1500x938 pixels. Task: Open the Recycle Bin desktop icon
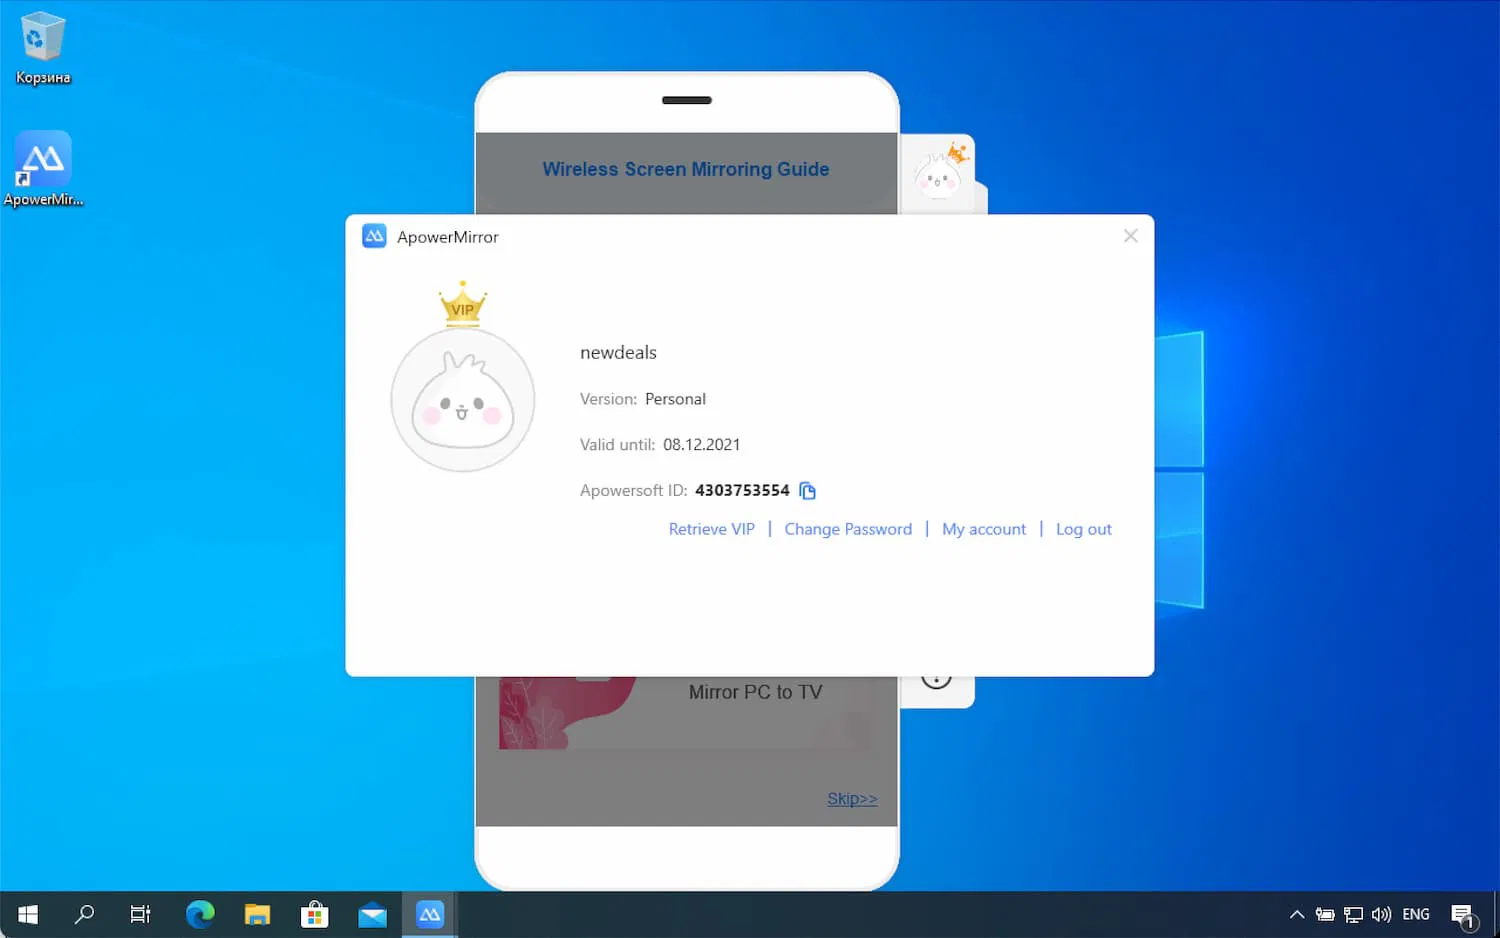coord(43,48)
